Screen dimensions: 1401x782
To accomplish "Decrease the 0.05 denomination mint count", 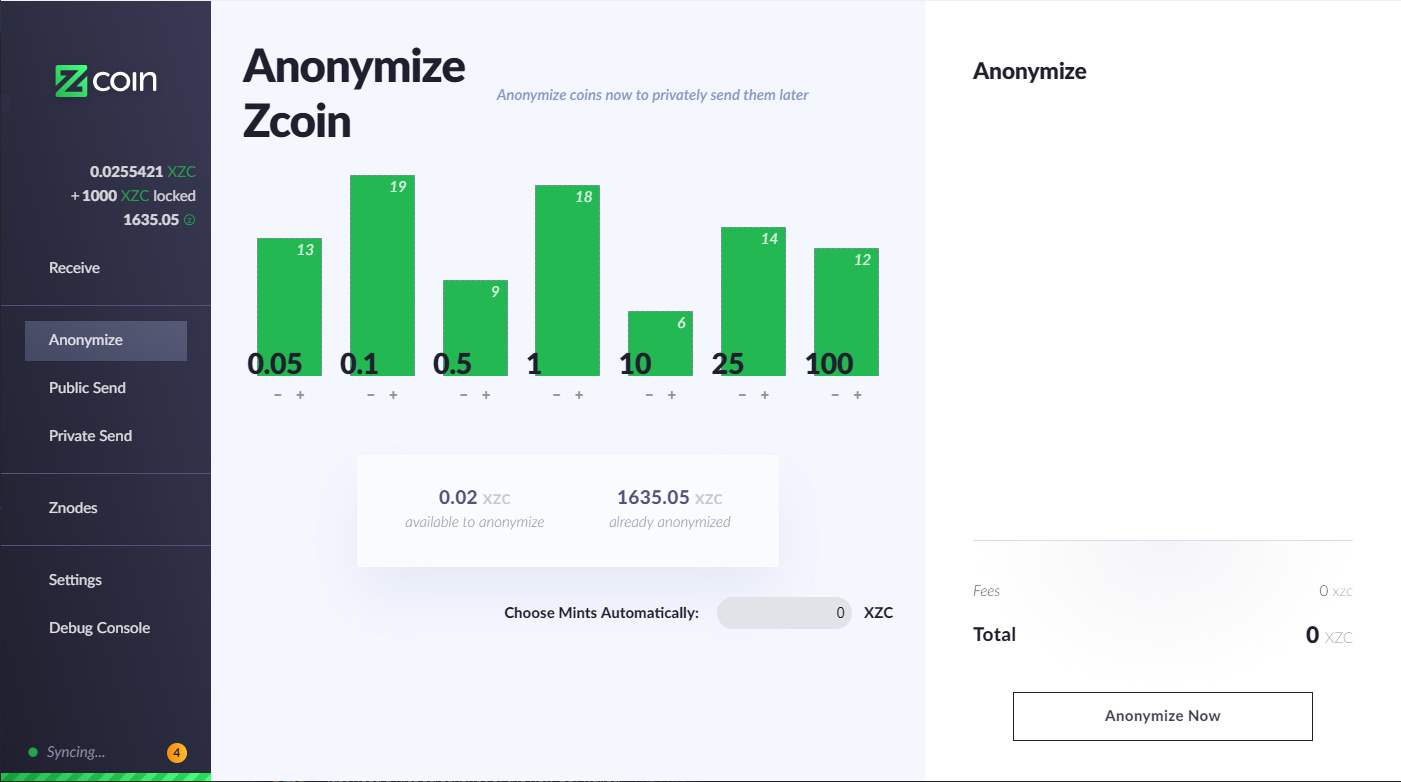I will pos(278,395).
